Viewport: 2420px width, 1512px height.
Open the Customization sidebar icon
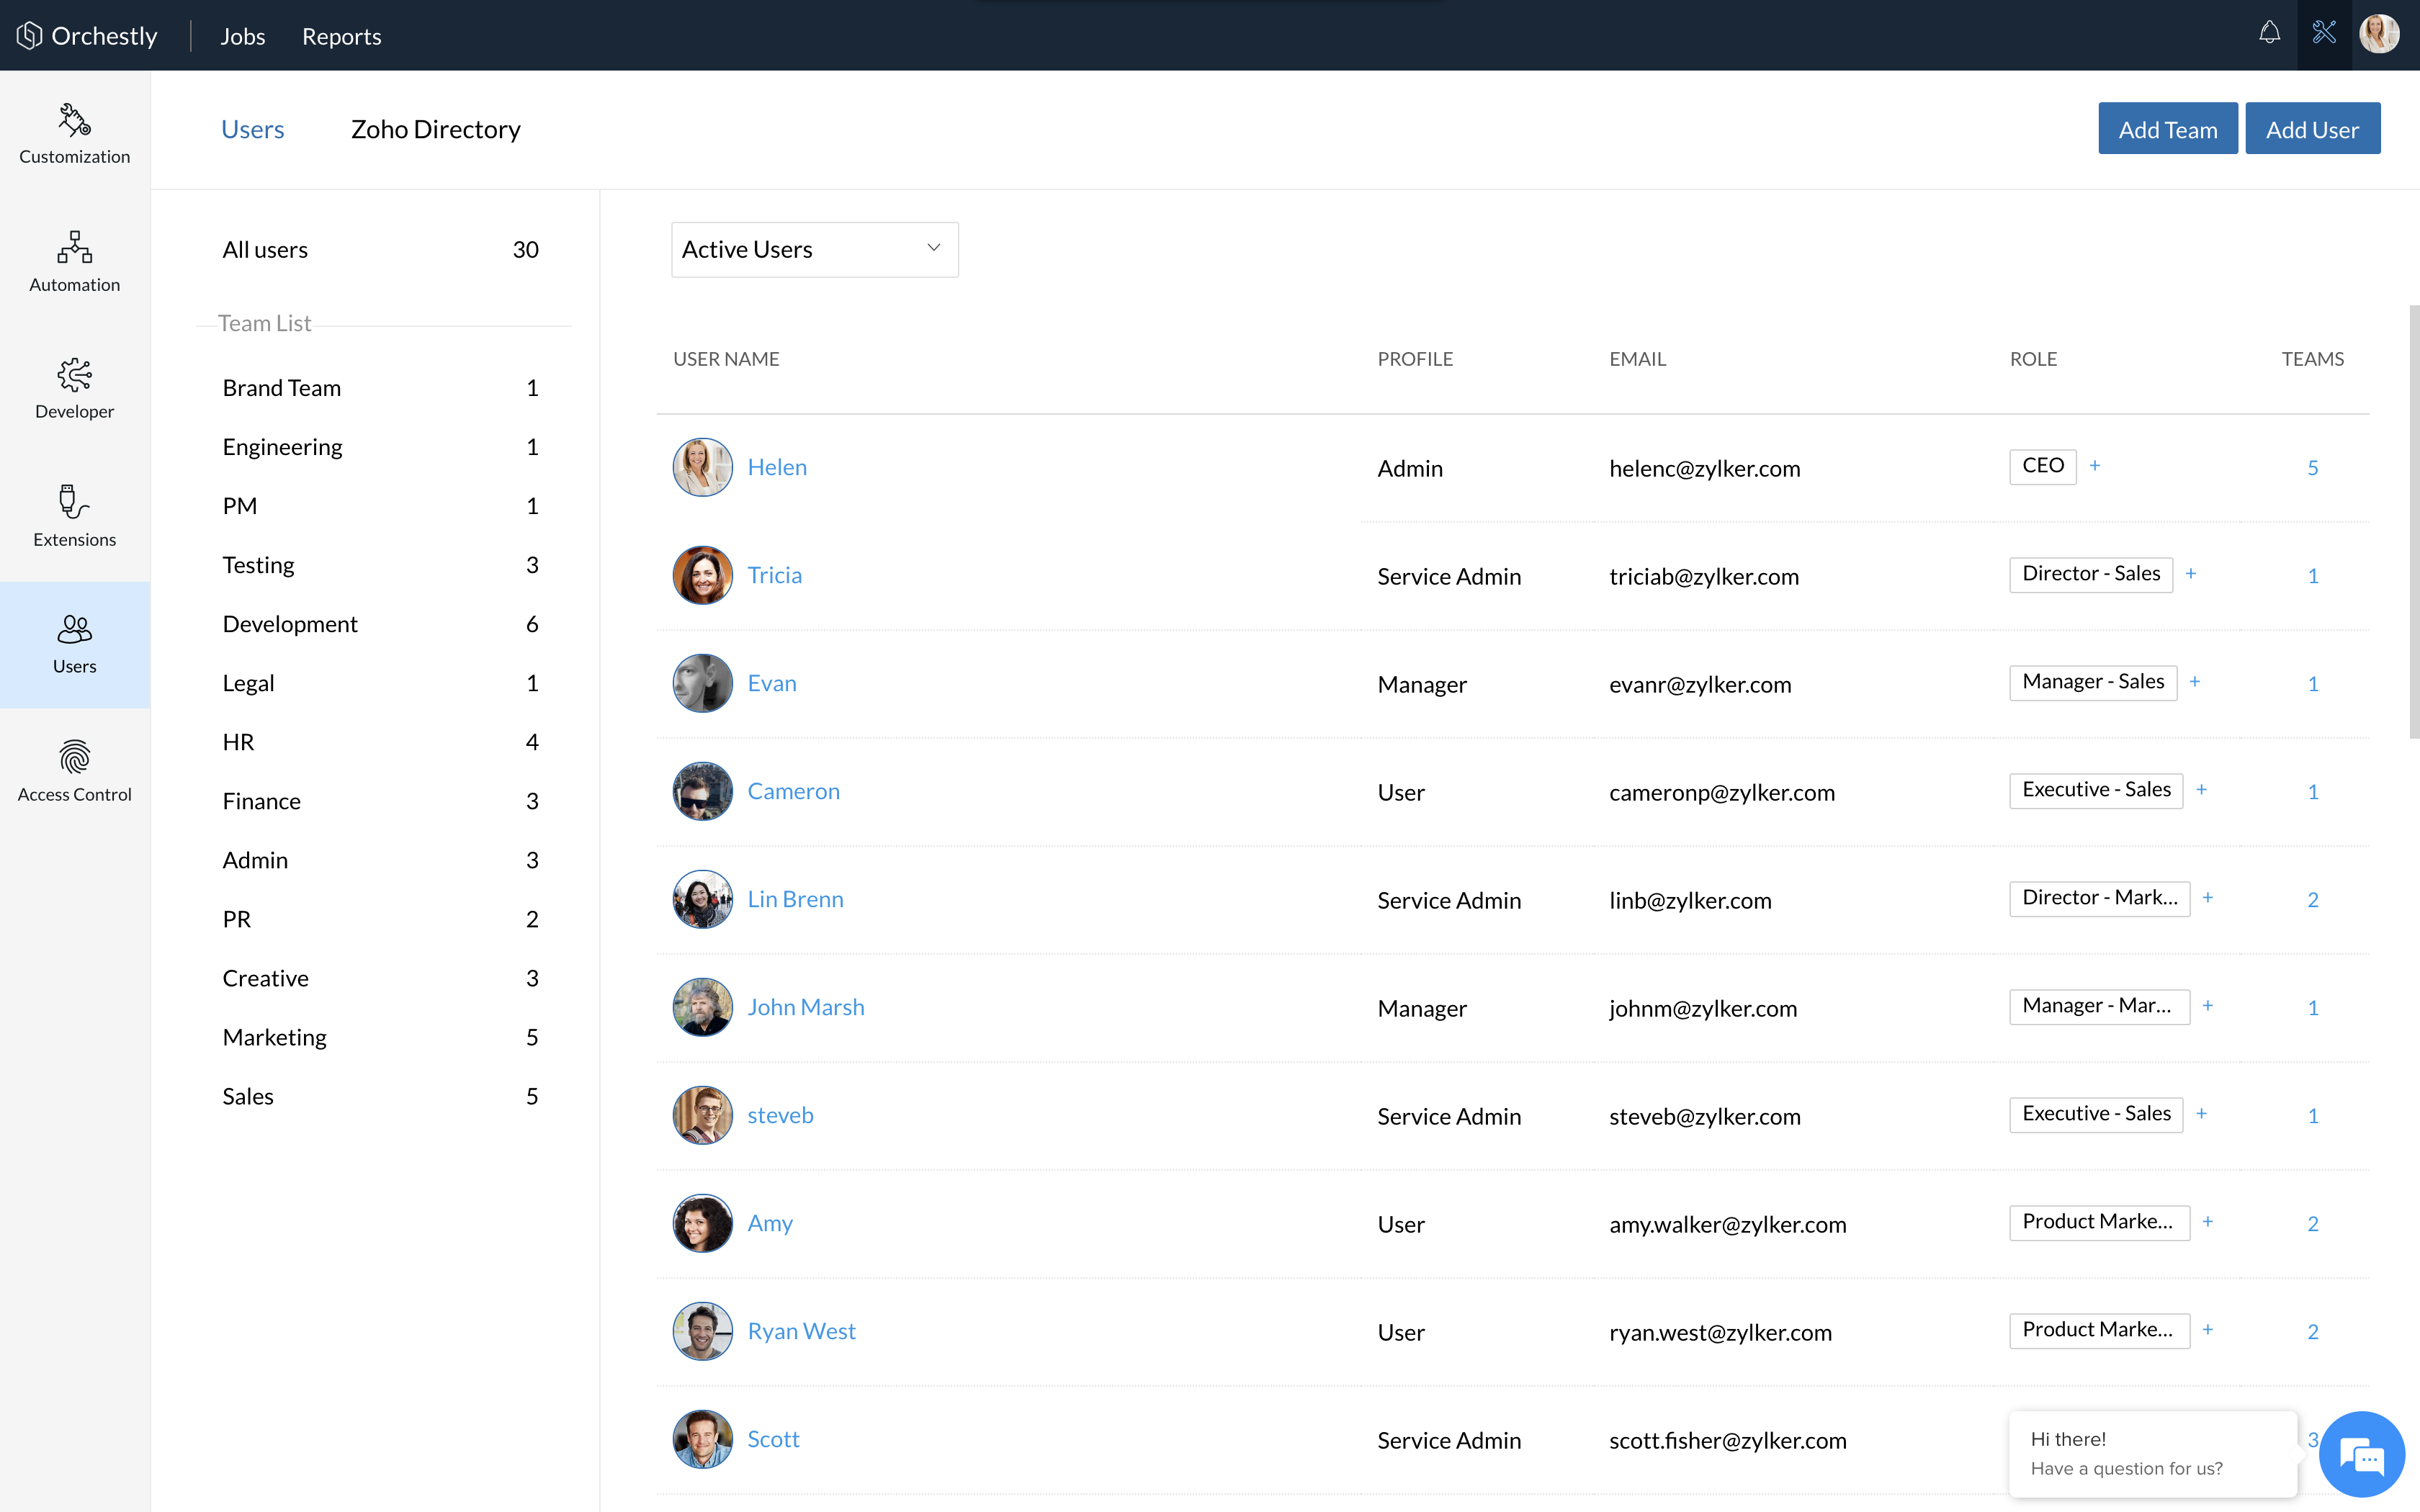pos(74,134)
